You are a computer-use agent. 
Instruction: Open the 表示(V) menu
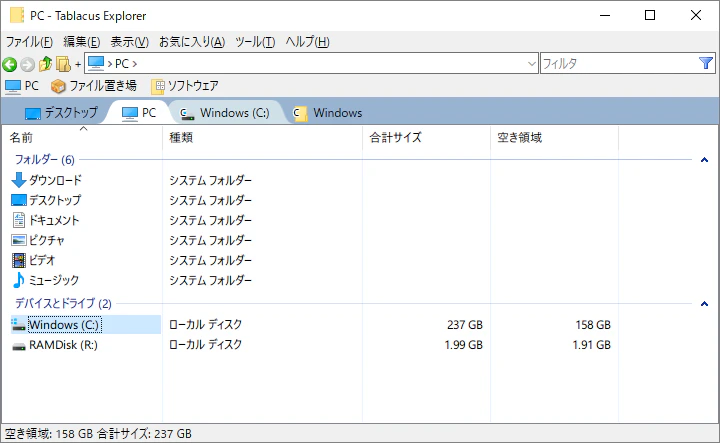(x=129, y=42)
